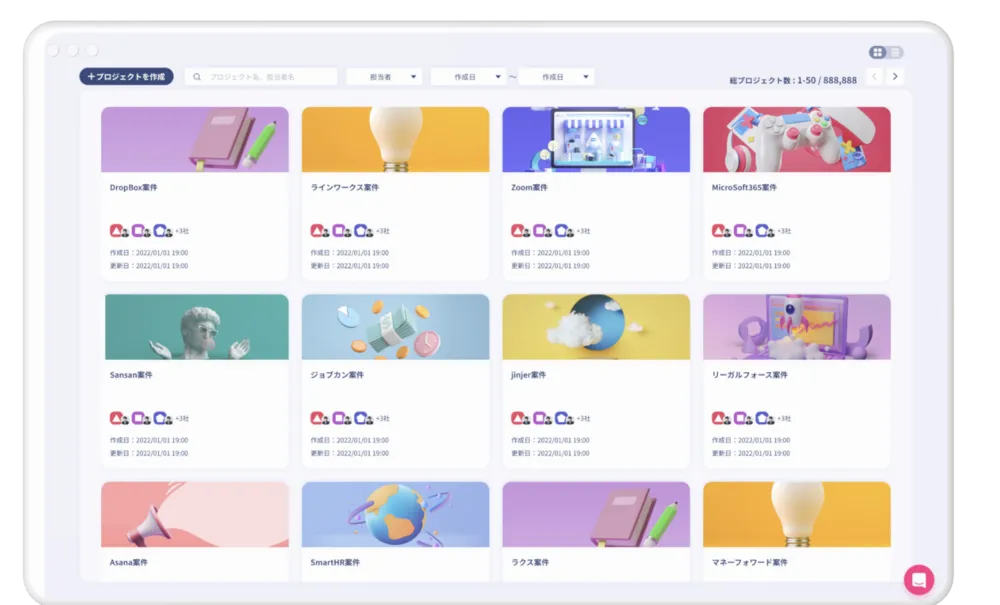Switch to list view layout
Image resolution: width=1000 pixels, height=605 pixels.
895,52
